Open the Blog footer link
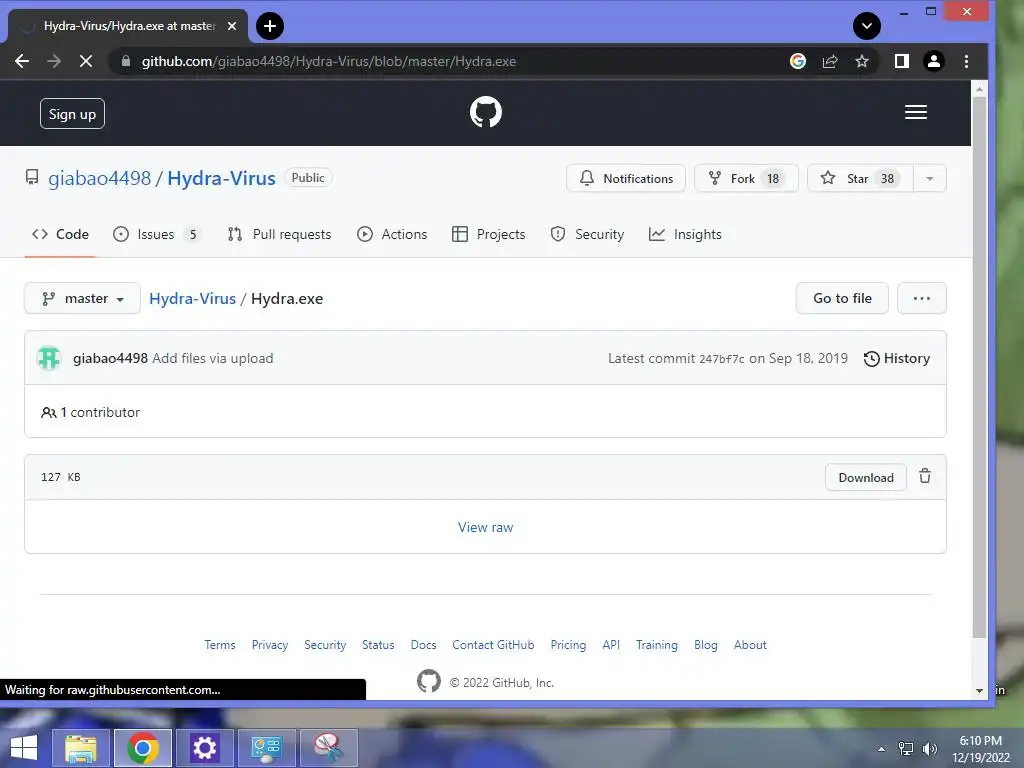The width and height of the screenshot is (1024, 768). click(705, 645)
